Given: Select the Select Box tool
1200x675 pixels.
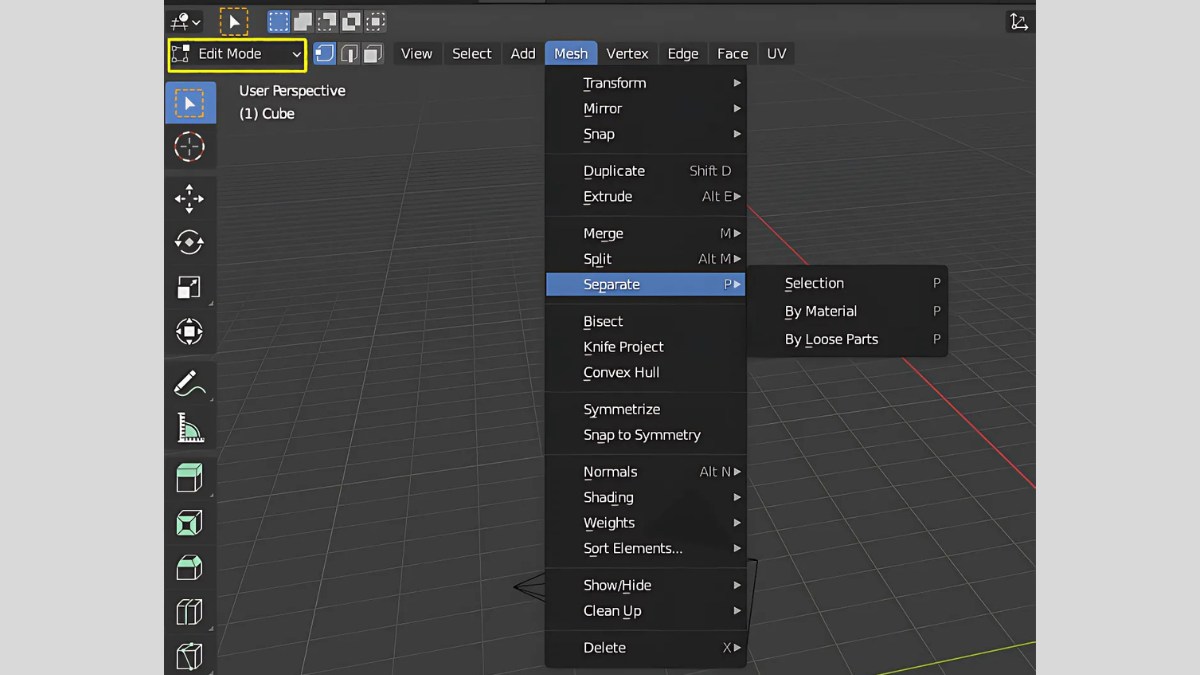Looking at the screenshot, I should coord(190,103).
